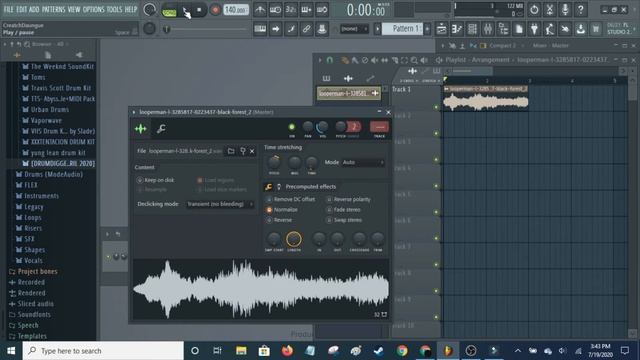Viewport: 640px width, 360px height.
Task: Toggle Reverse polarity option
Action: pyautogui.click(x=349, y=199)
